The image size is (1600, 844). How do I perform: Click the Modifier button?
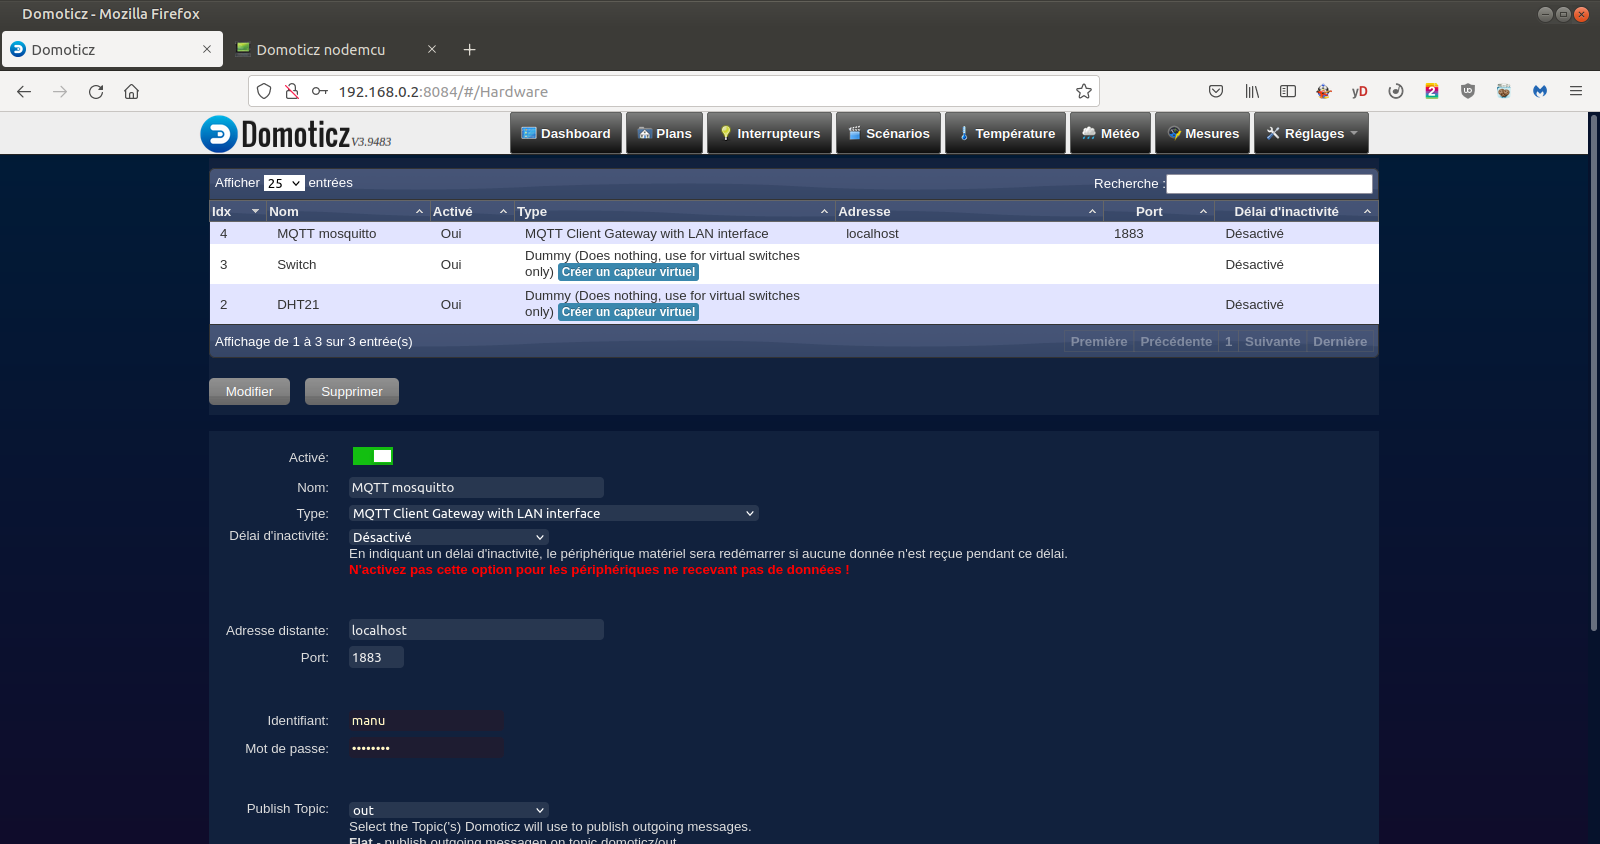[249, 392]
